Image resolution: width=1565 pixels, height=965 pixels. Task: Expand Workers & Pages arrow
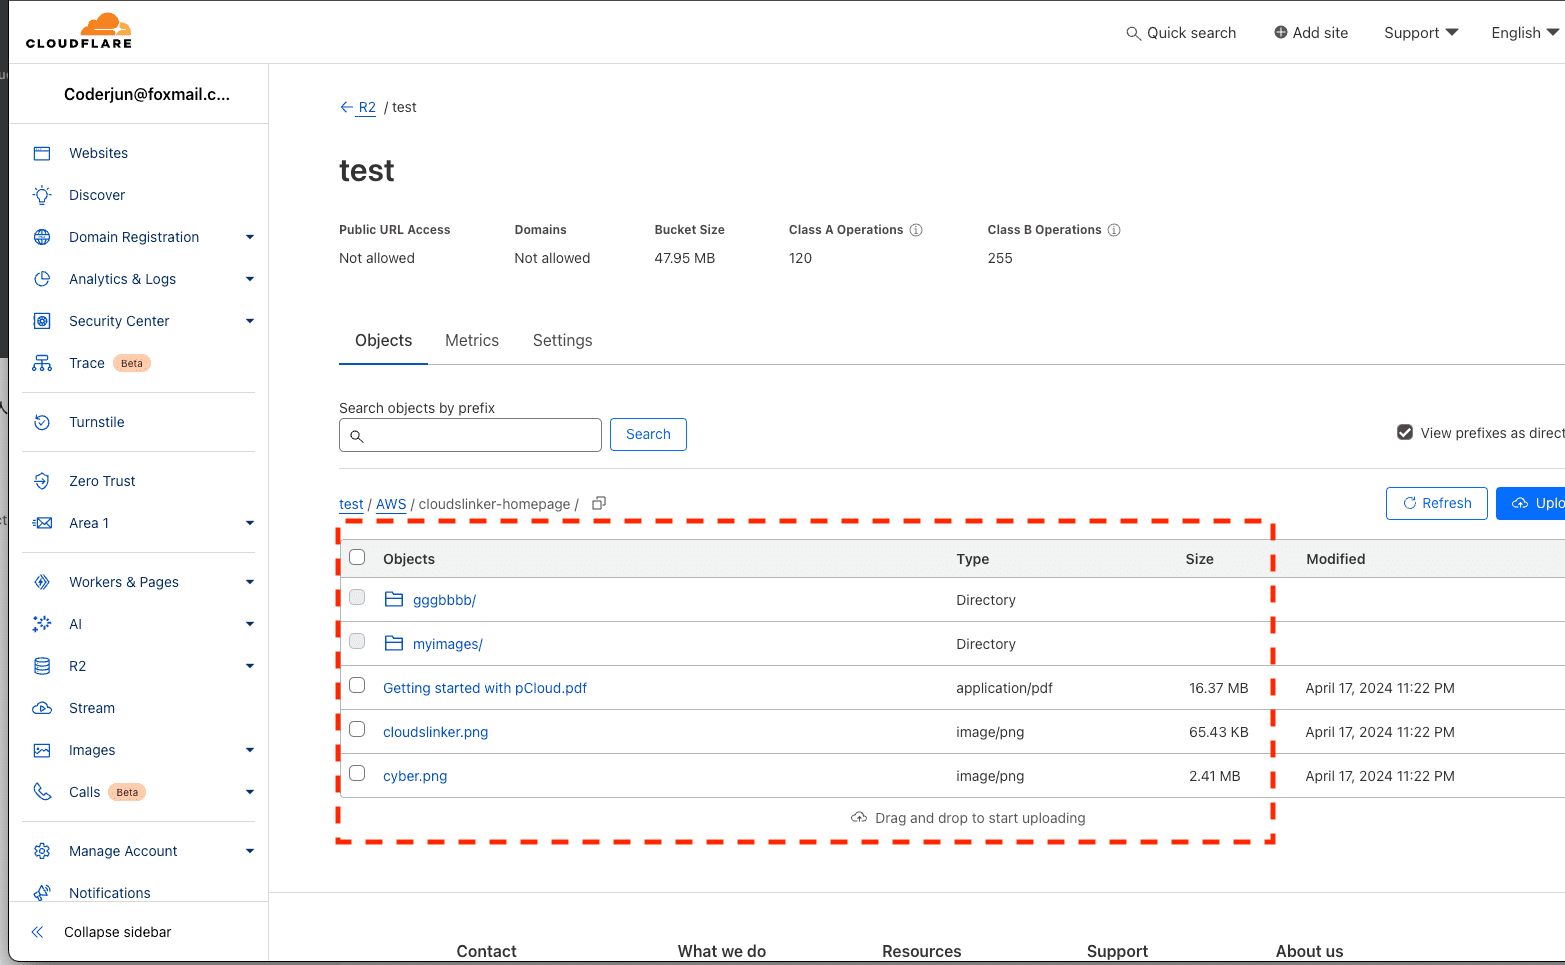tap(250, 582)
